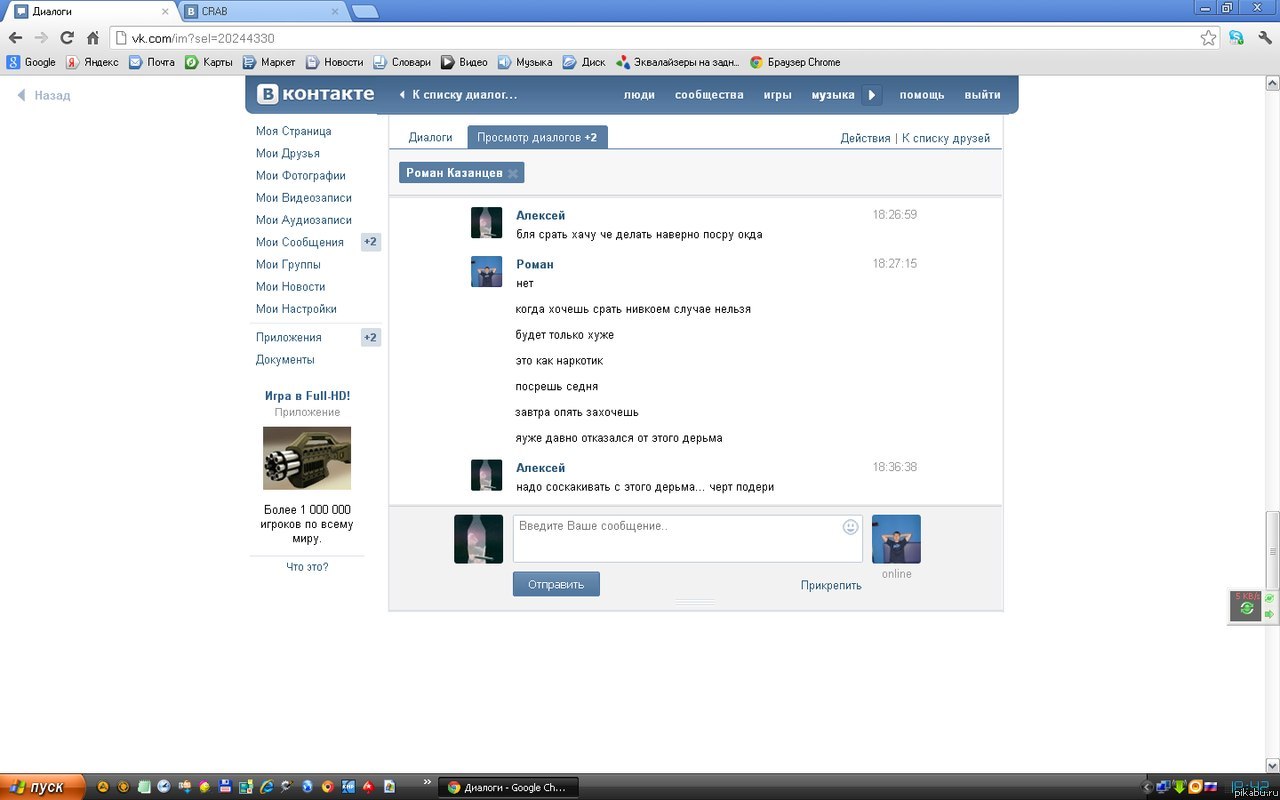Open the Видео bookmark
Image resolution: width=1280 pixels, height=800 pixels.
[x=464, y=62]
